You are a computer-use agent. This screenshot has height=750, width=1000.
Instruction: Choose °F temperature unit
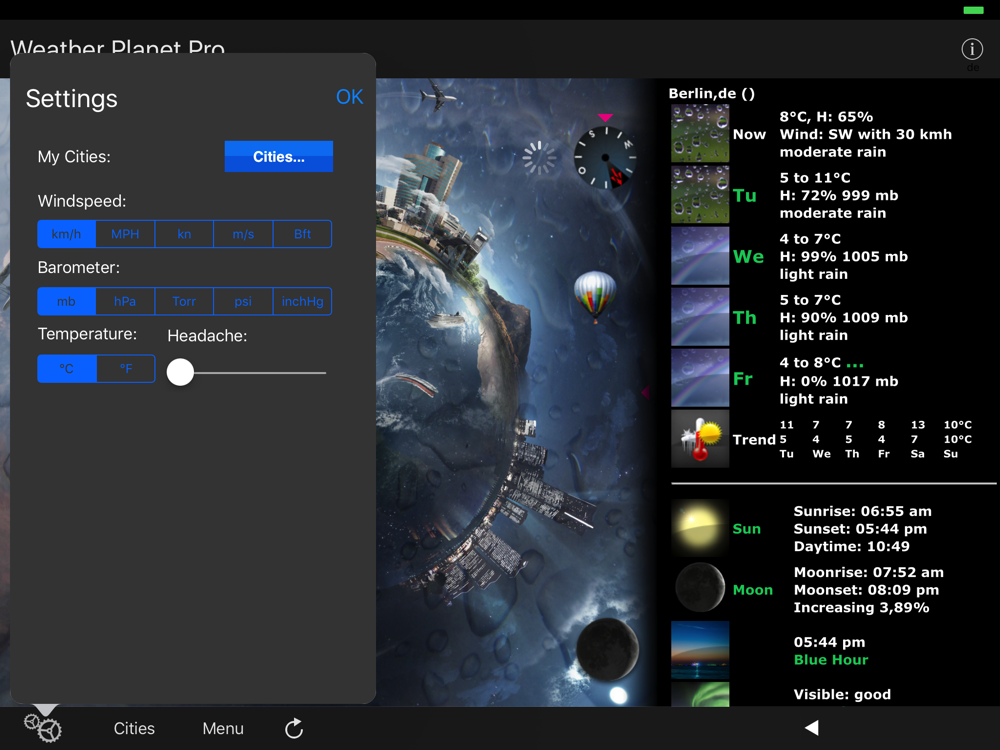coord(126,369)
